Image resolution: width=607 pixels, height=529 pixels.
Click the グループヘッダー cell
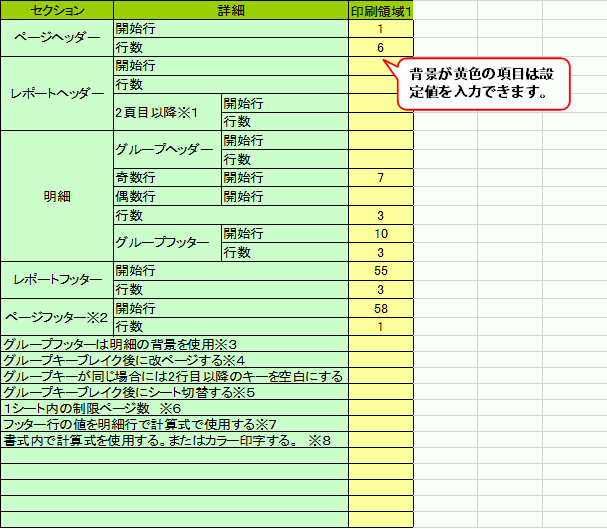click(x=167, y=149)
